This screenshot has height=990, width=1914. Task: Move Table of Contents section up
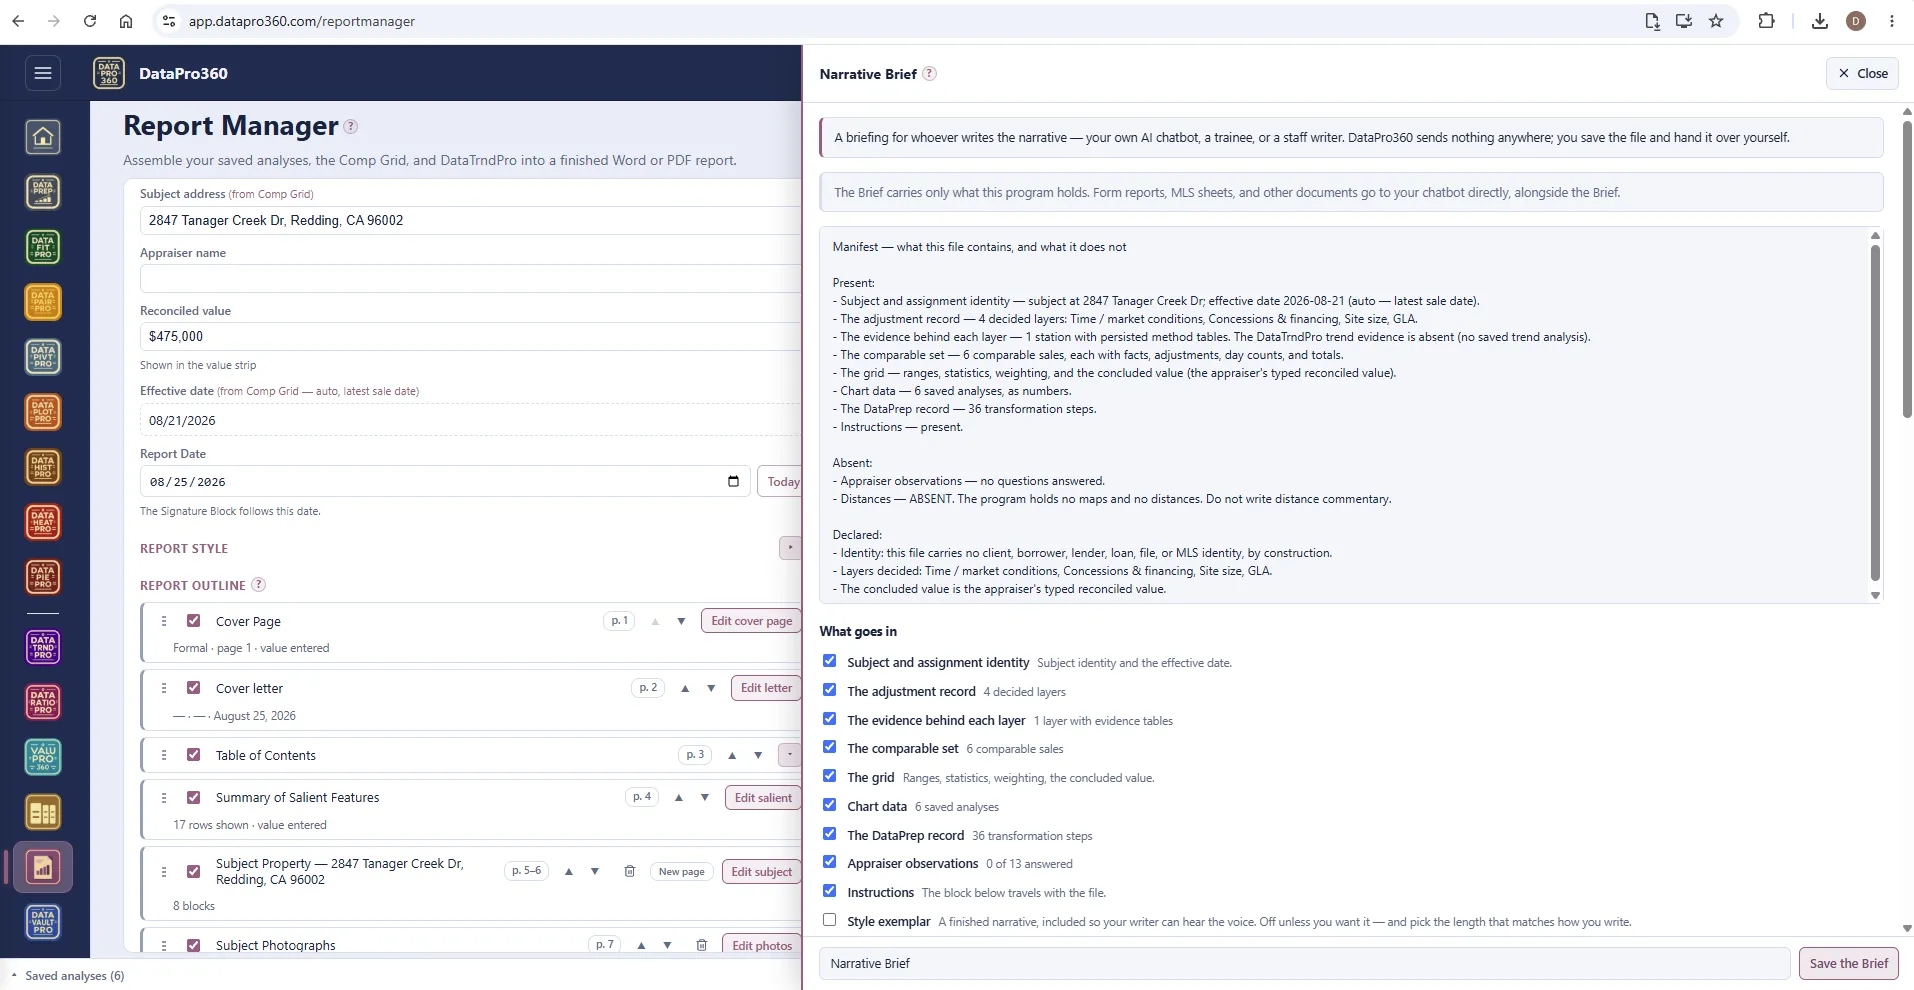point(732,755)
